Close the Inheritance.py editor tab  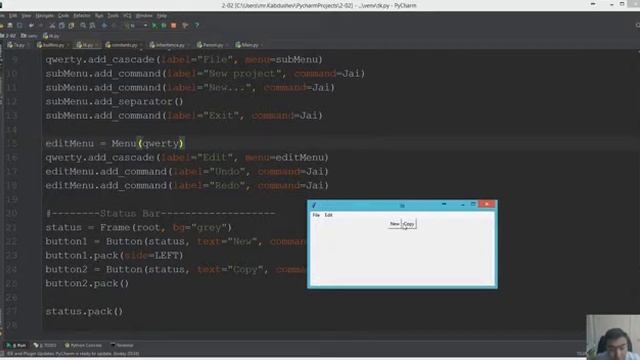click(188, 45)
